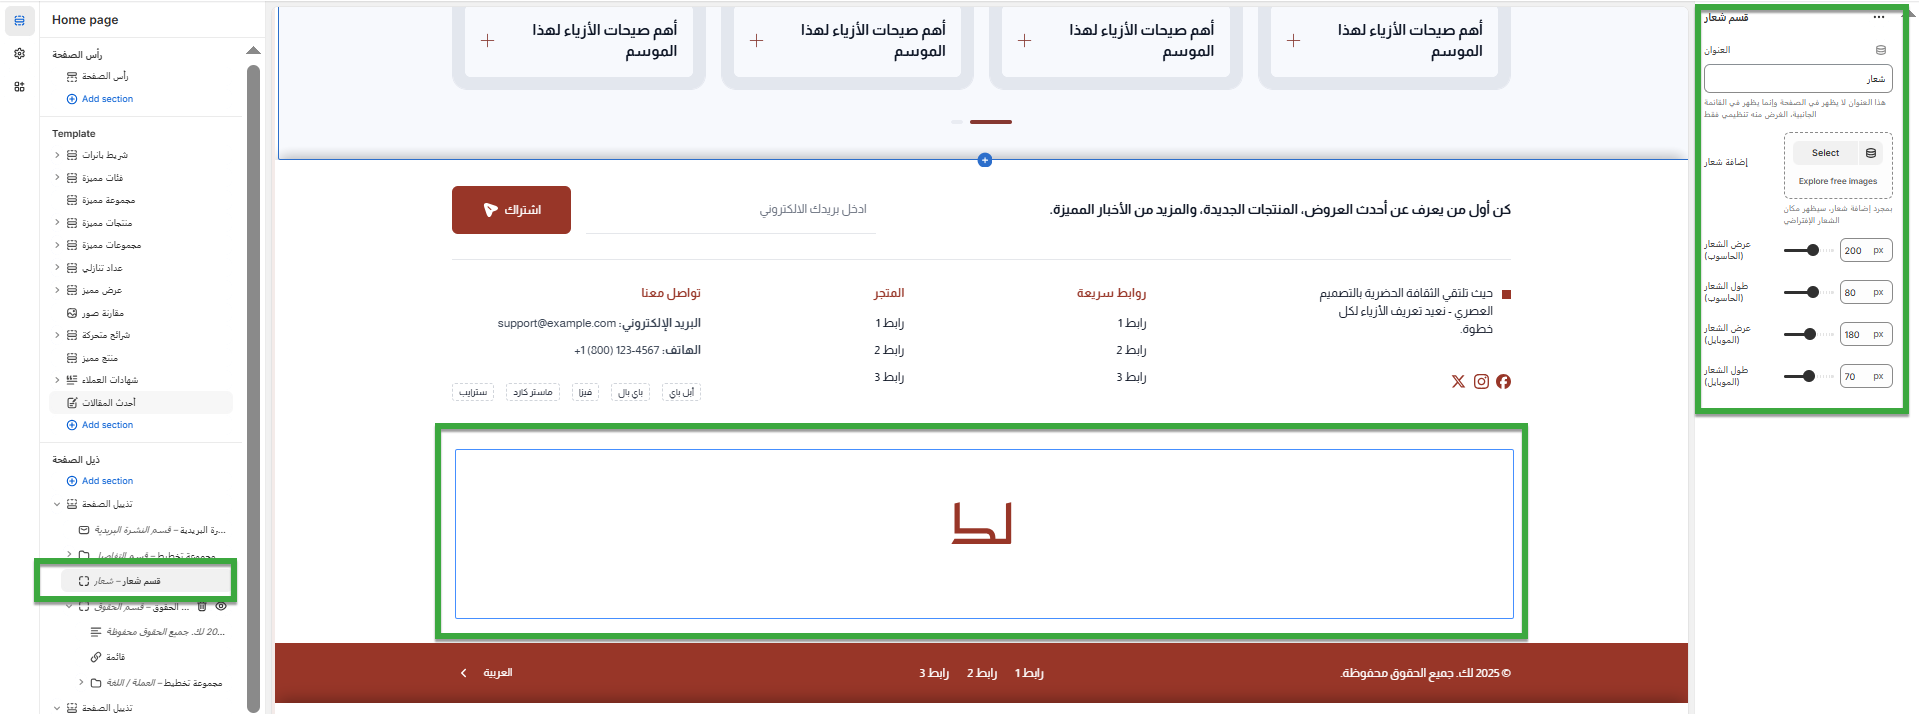This screenshot has height=714, width=1919.
Task: Select the أحدث المقالات section row
Action: 140,403
